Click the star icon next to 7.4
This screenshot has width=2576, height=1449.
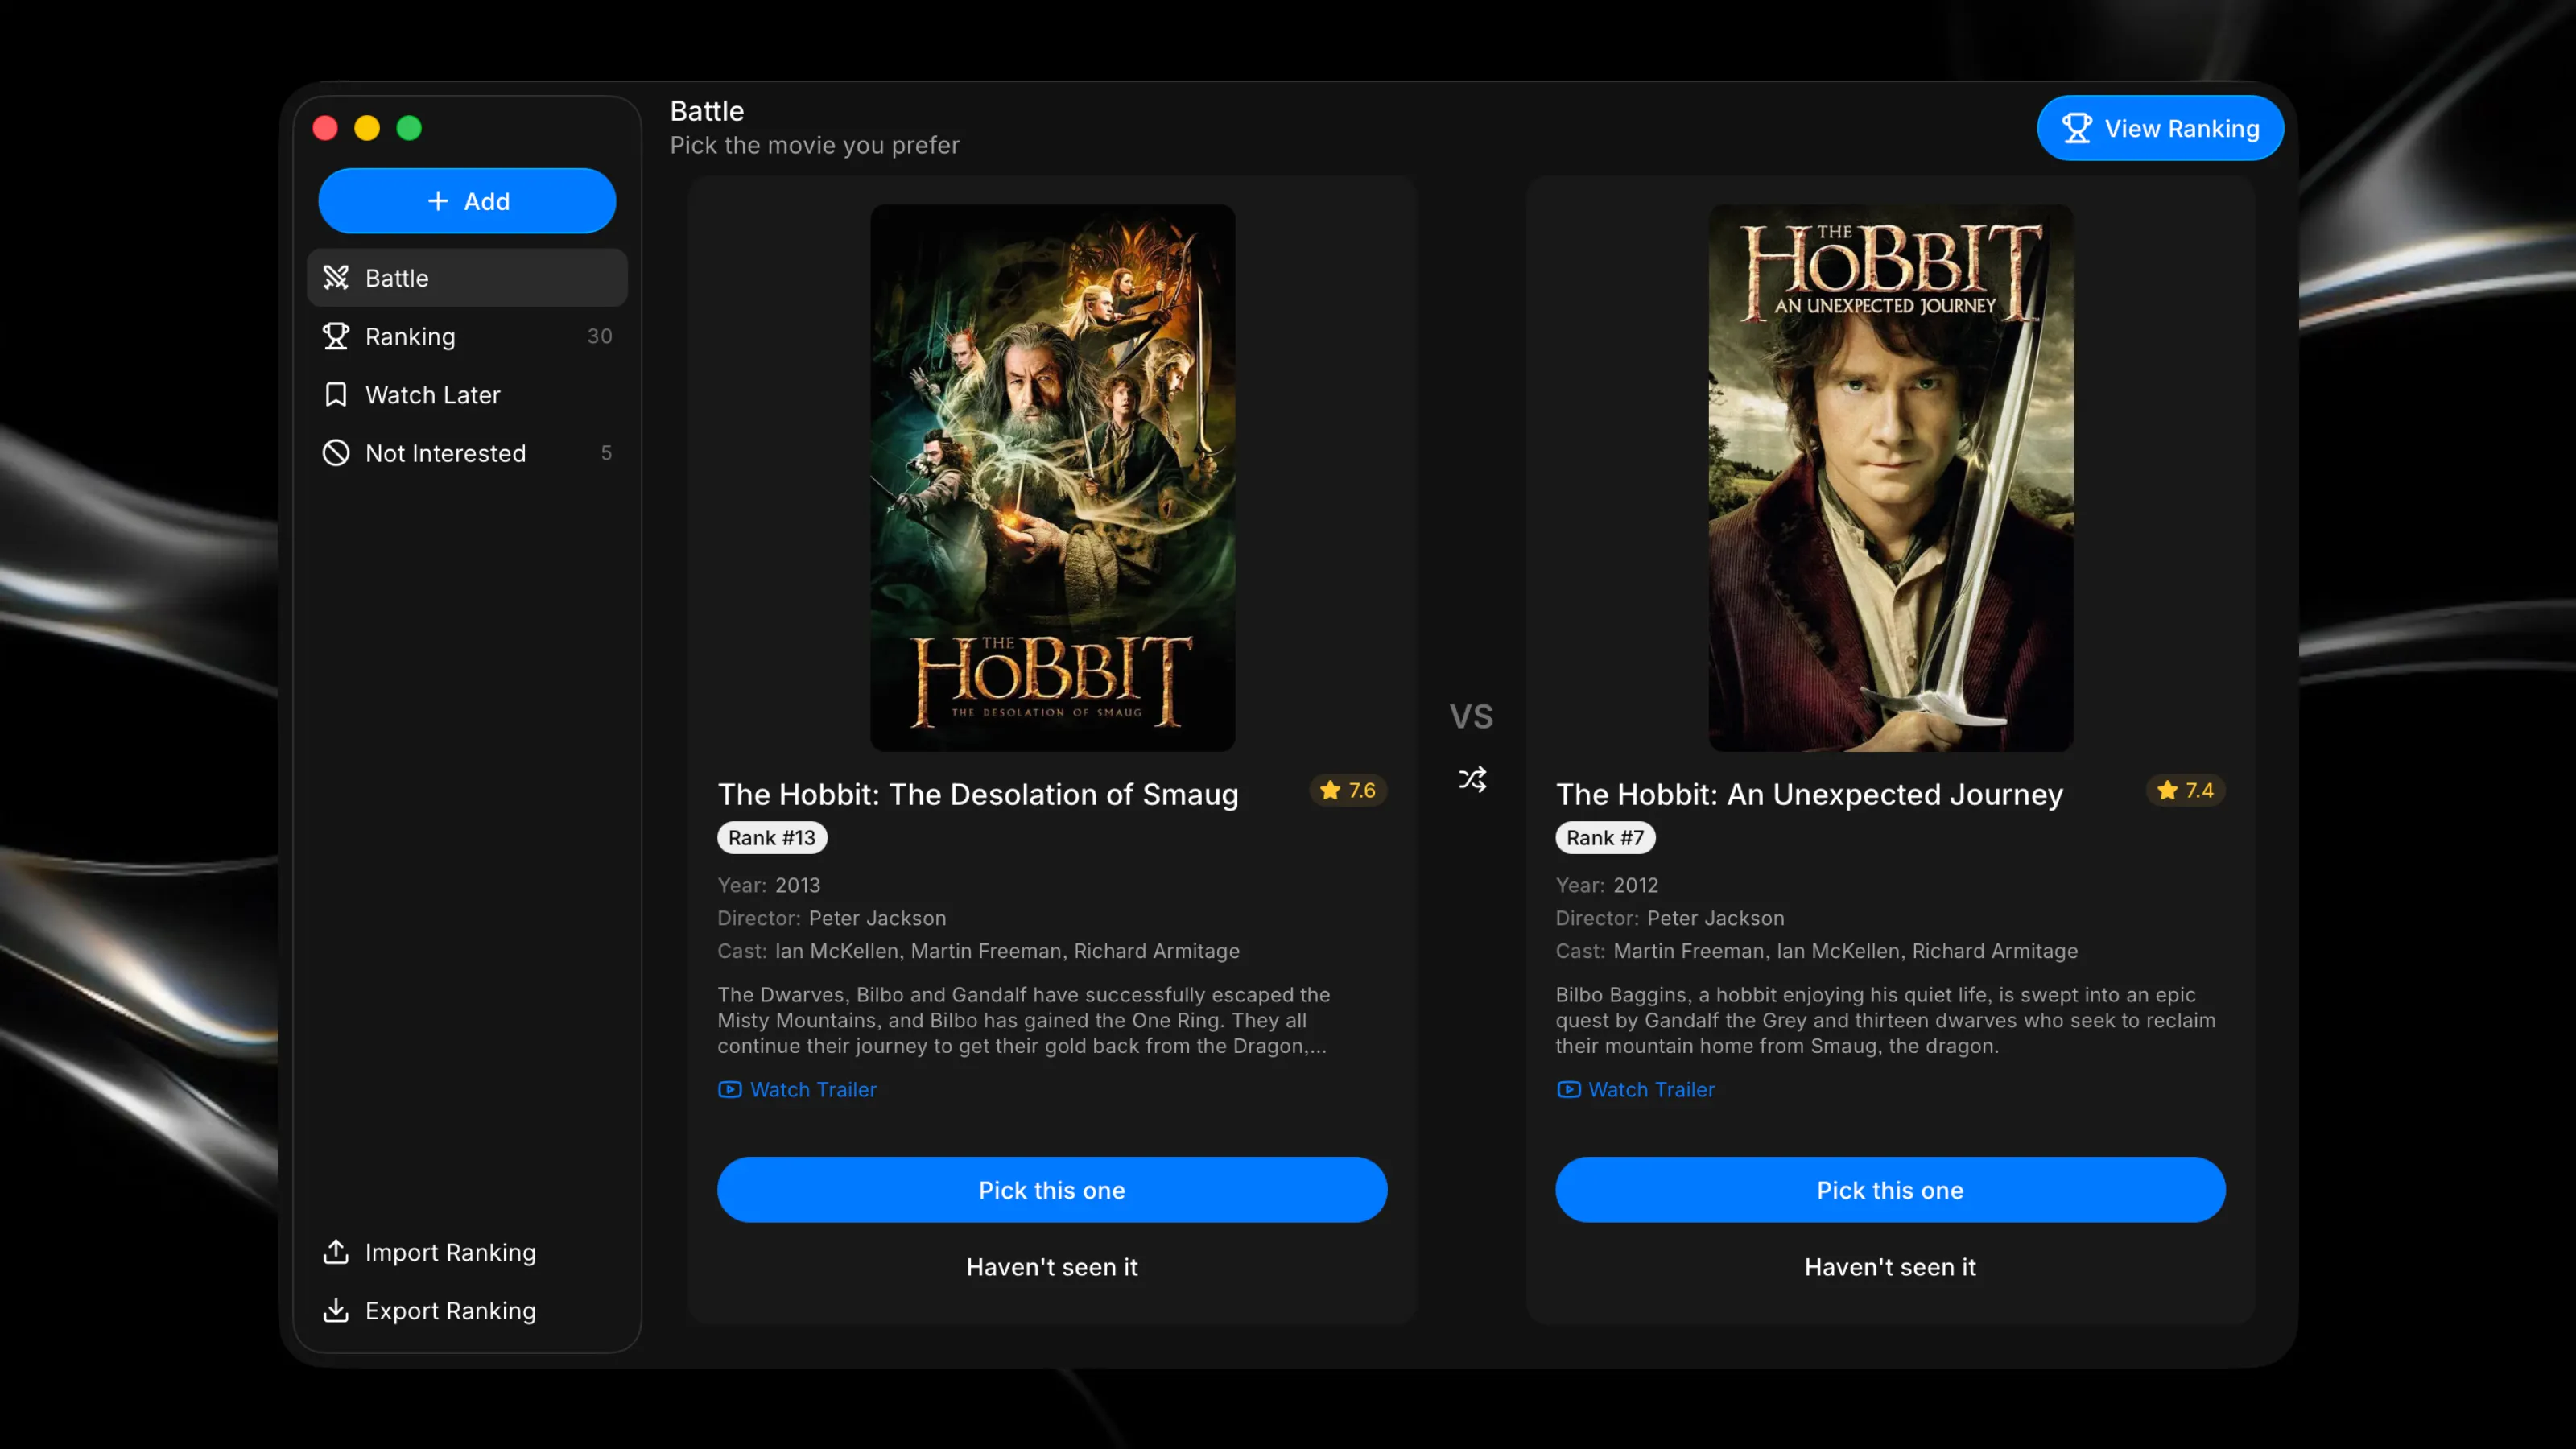[x=2167, y=790]
